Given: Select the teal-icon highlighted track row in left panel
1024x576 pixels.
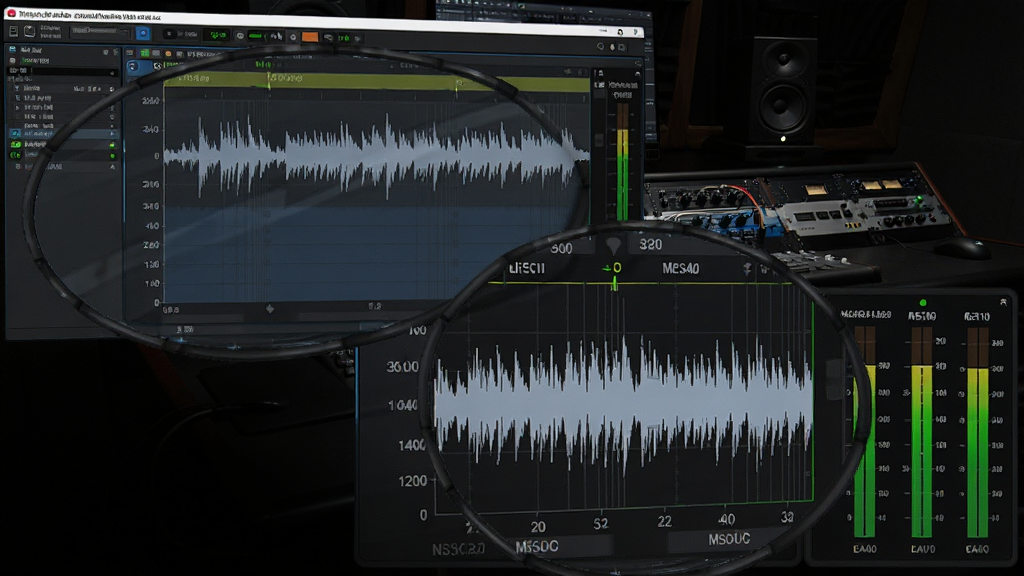Looking at the screenshot, I should click(63, 134).
